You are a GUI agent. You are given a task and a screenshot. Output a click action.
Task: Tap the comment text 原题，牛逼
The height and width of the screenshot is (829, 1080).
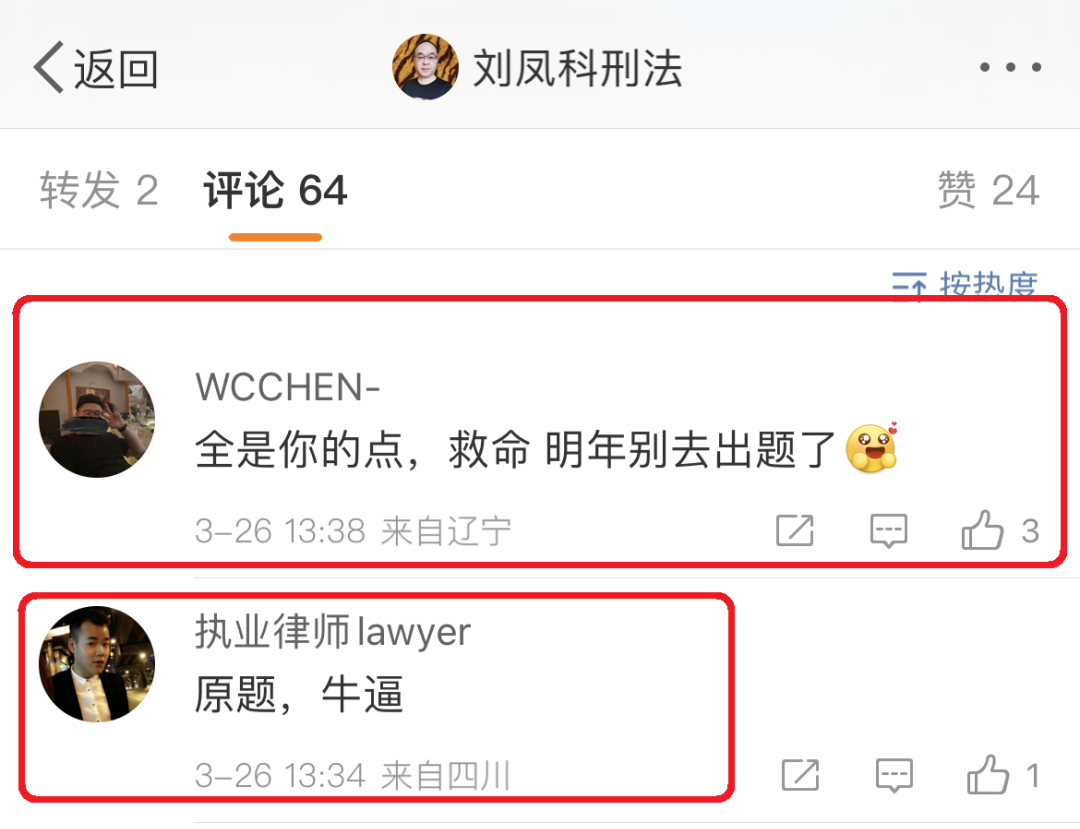coord(299,694)
